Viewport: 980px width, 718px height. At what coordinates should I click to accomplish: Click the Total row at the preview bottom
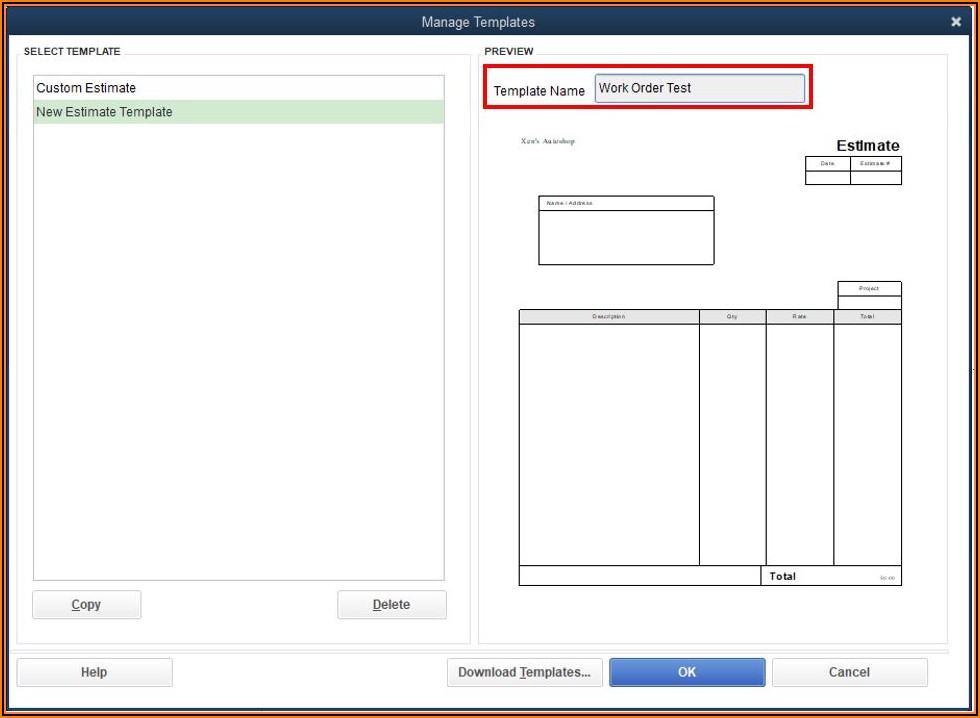point(782,576)
